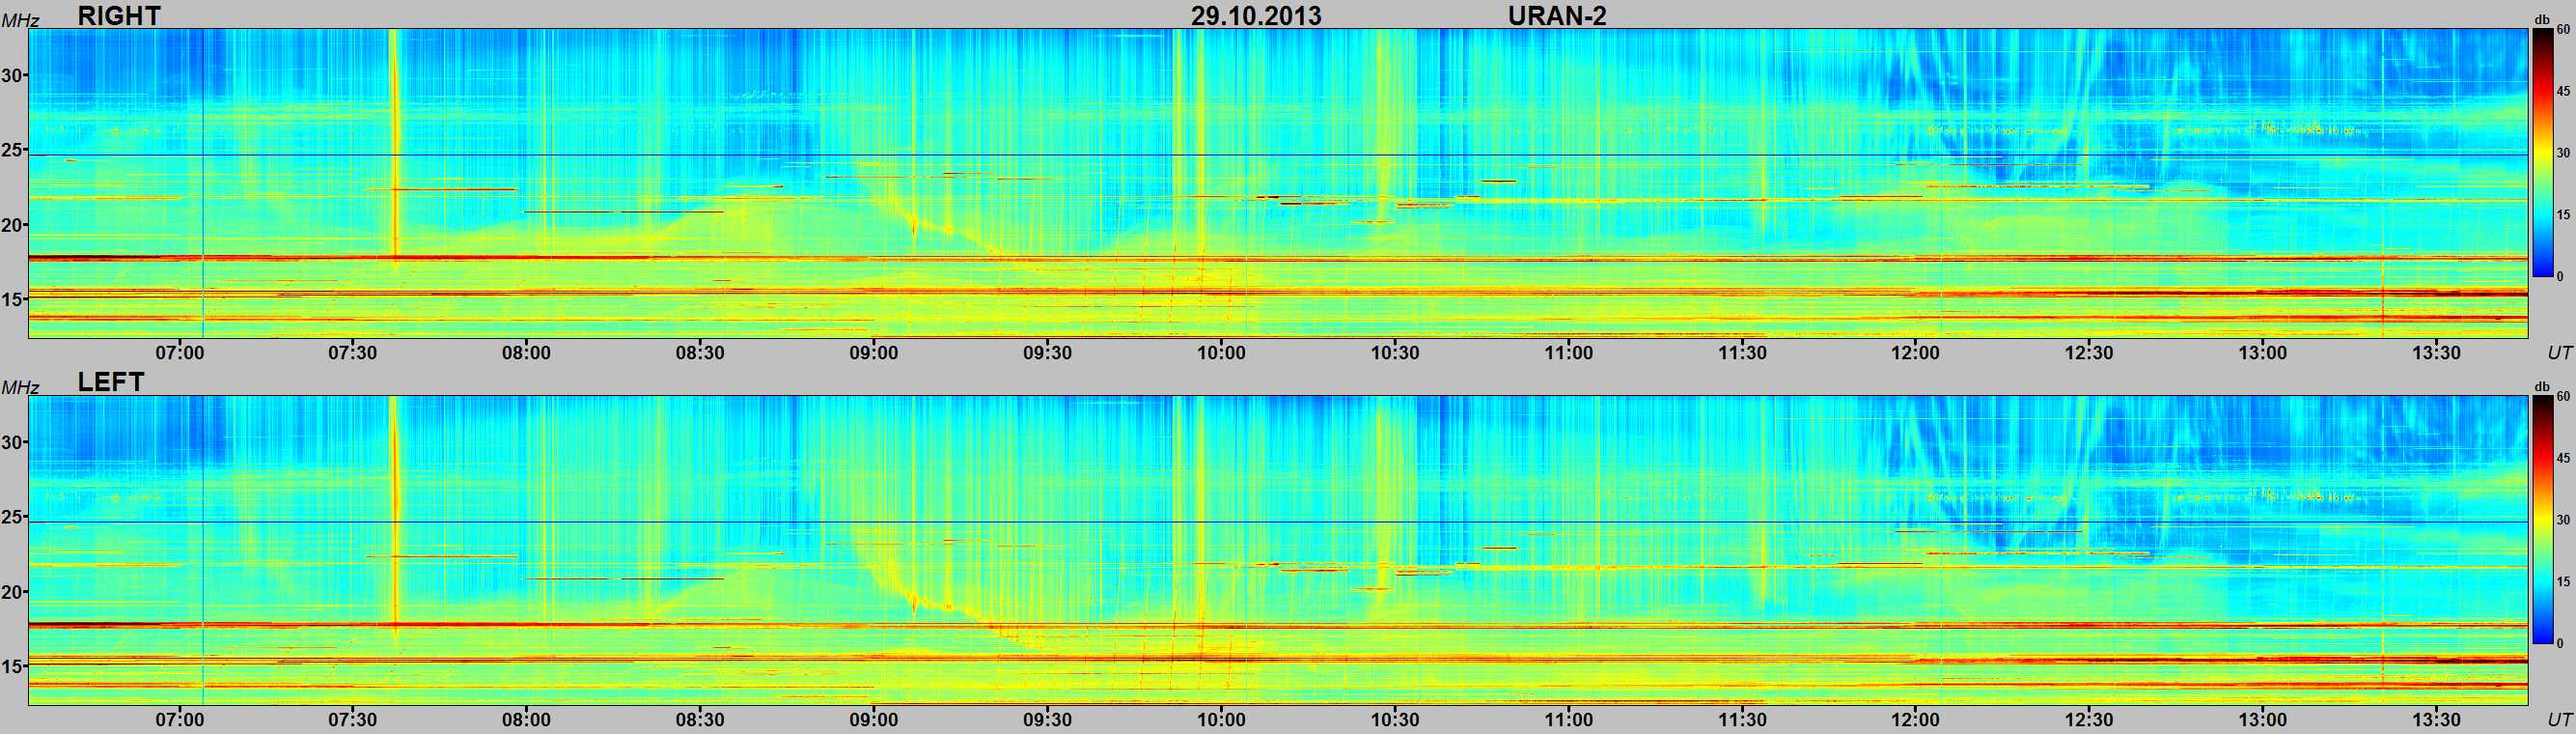2576x734 pixels.
Task: Click the UT label under LEFT panel
Action: point(2559,719)
